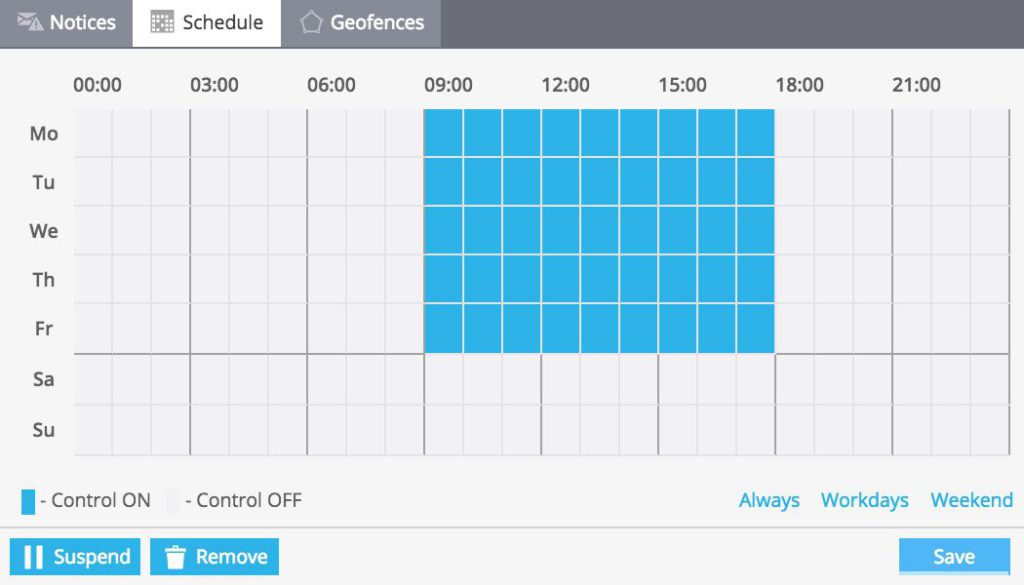Click the Schedule tab grid icon
This screenshot has height=585, width=1024.
coord(162,22)
